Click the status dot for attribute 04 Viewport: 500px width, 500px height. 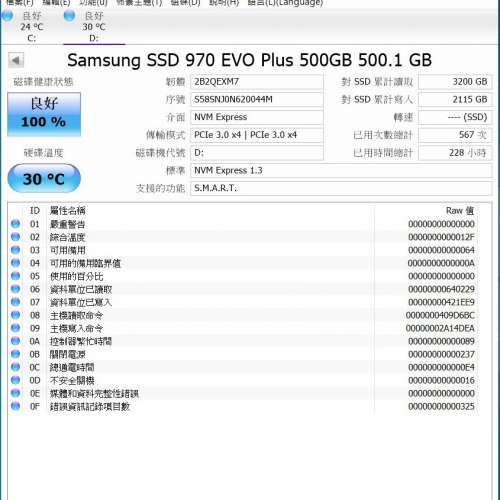pos(15,263)
